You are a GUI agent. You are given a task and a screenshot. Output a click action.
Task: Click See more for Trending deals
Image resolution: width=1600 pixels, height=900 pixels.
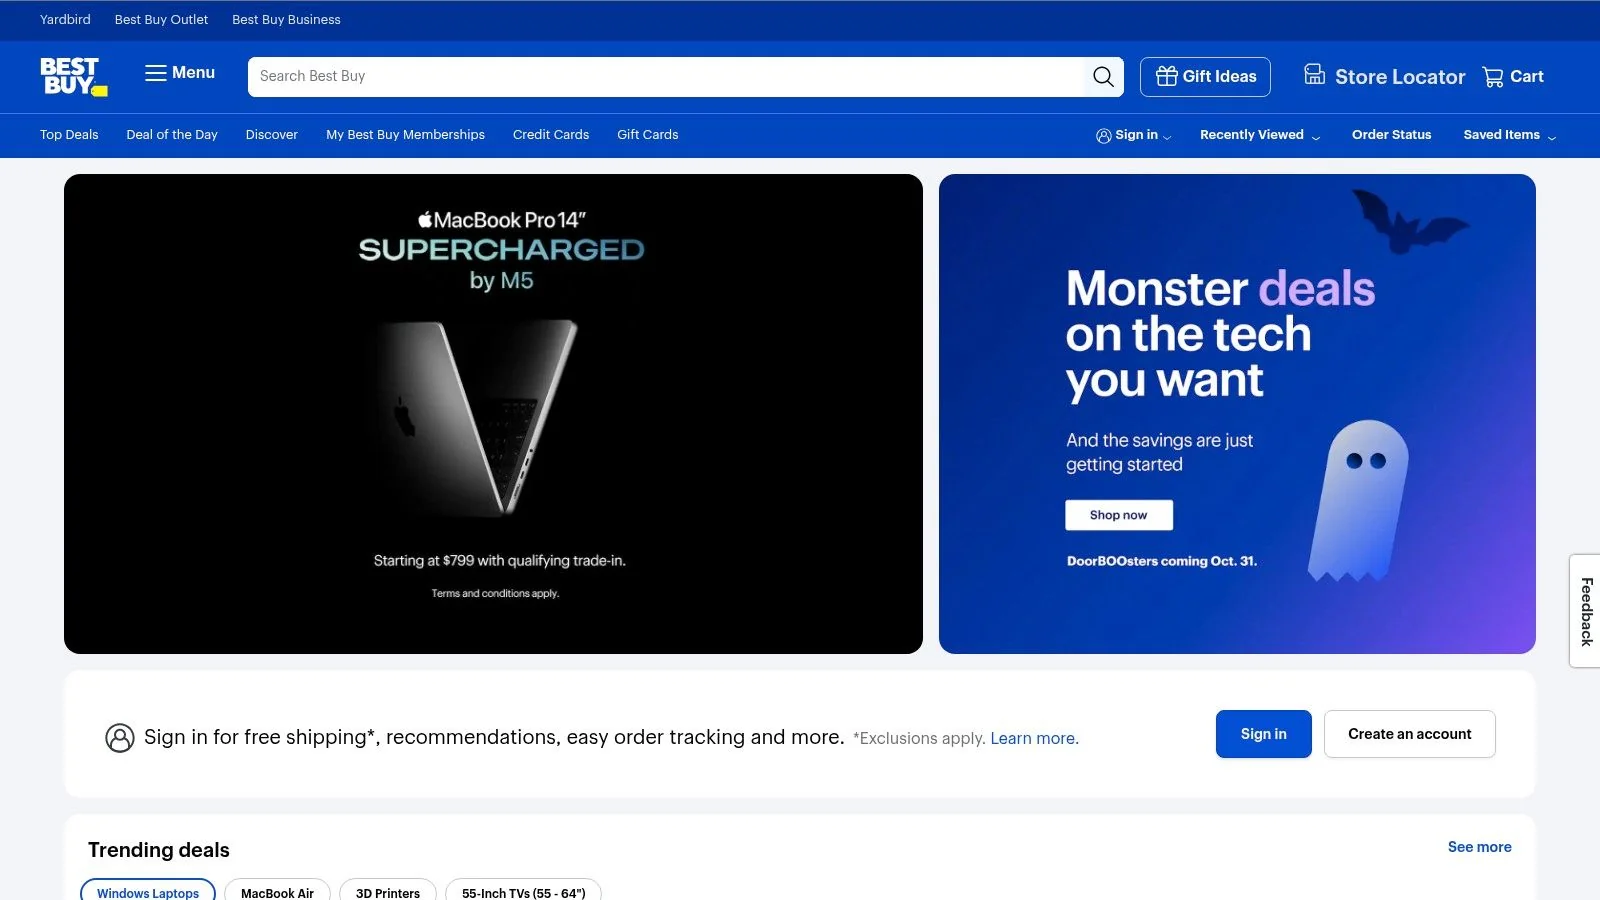[1480, 847]
